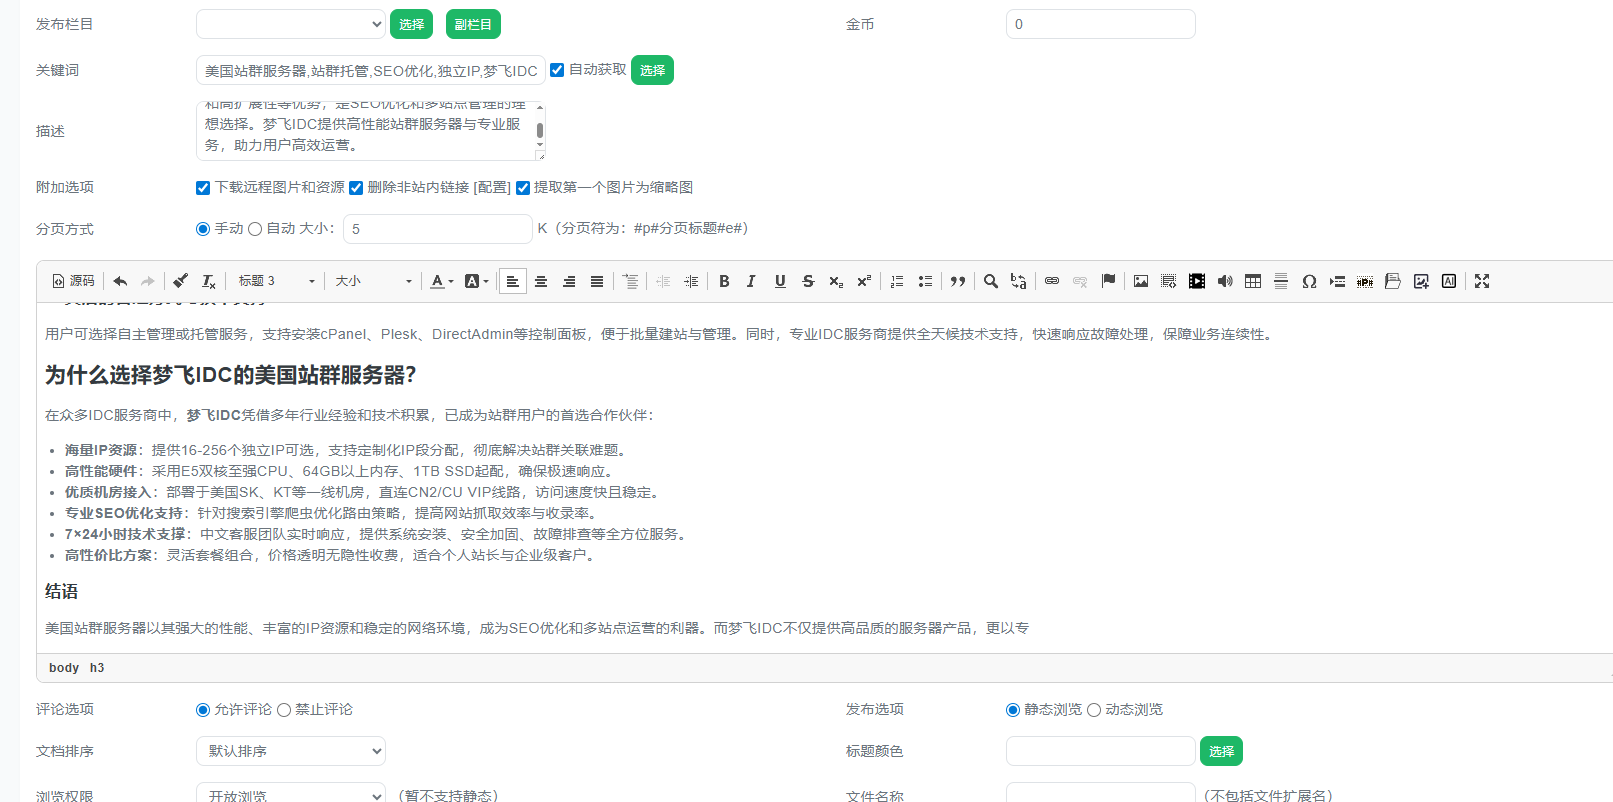Toggle the Source (源码) view button
This screenshot has height=802, width=1613.
(x=74, y=281)
